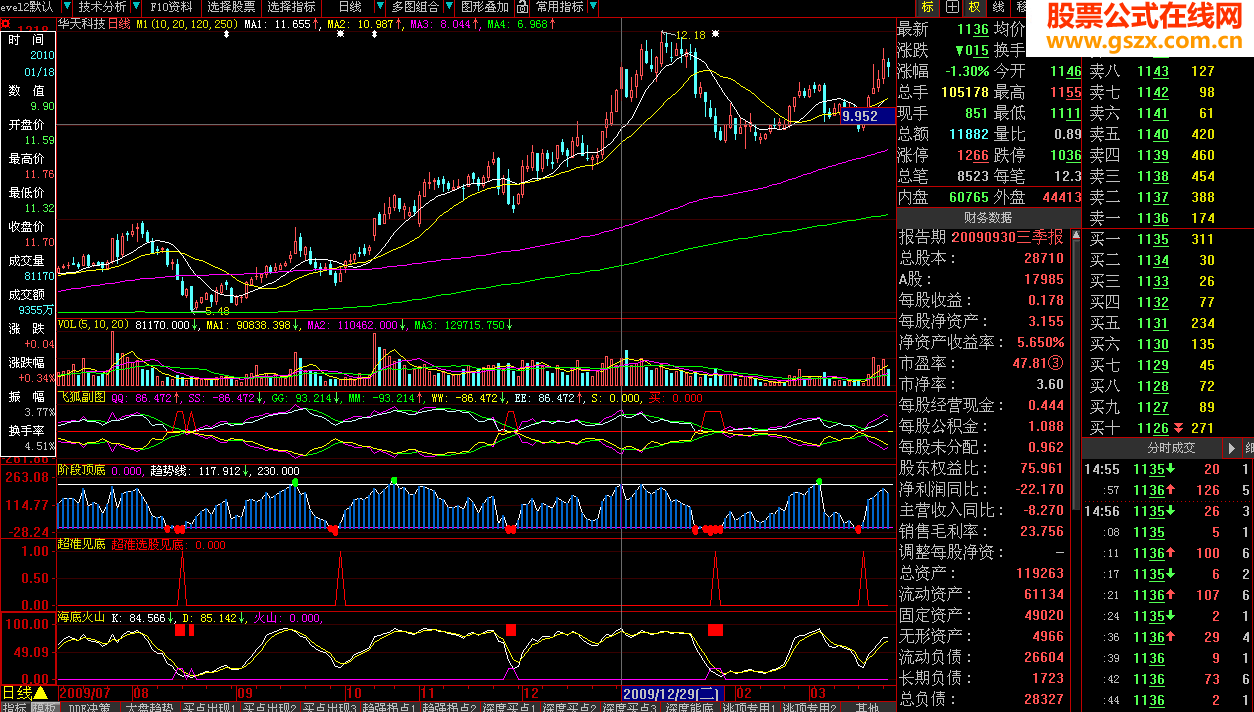Switch to the 深度买点3 tab
1254x712 pixels.
point(630,706)
